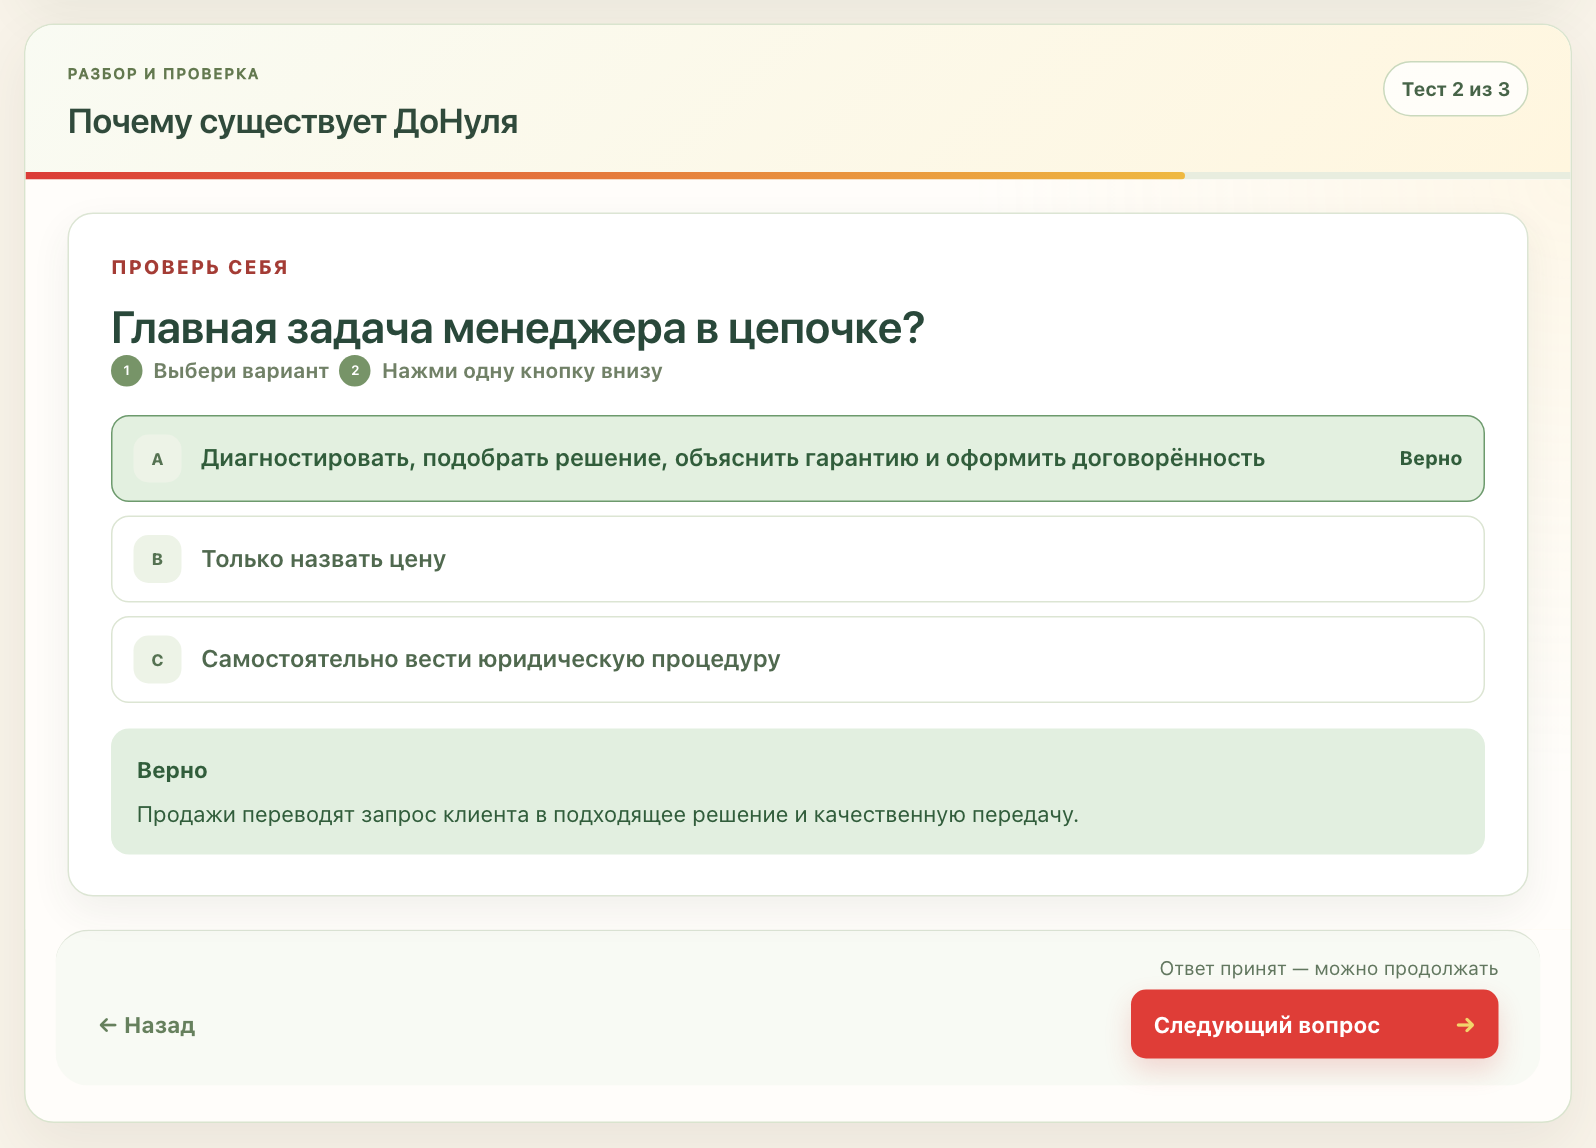Click the letter C answer badge
Screen dimensions: 1596x1148
point(157,660)
